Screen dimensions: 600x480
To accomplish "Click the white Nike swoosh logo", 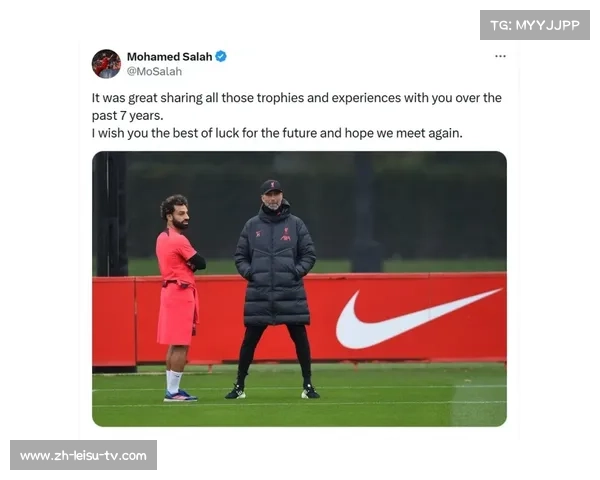I will [418, 318].
